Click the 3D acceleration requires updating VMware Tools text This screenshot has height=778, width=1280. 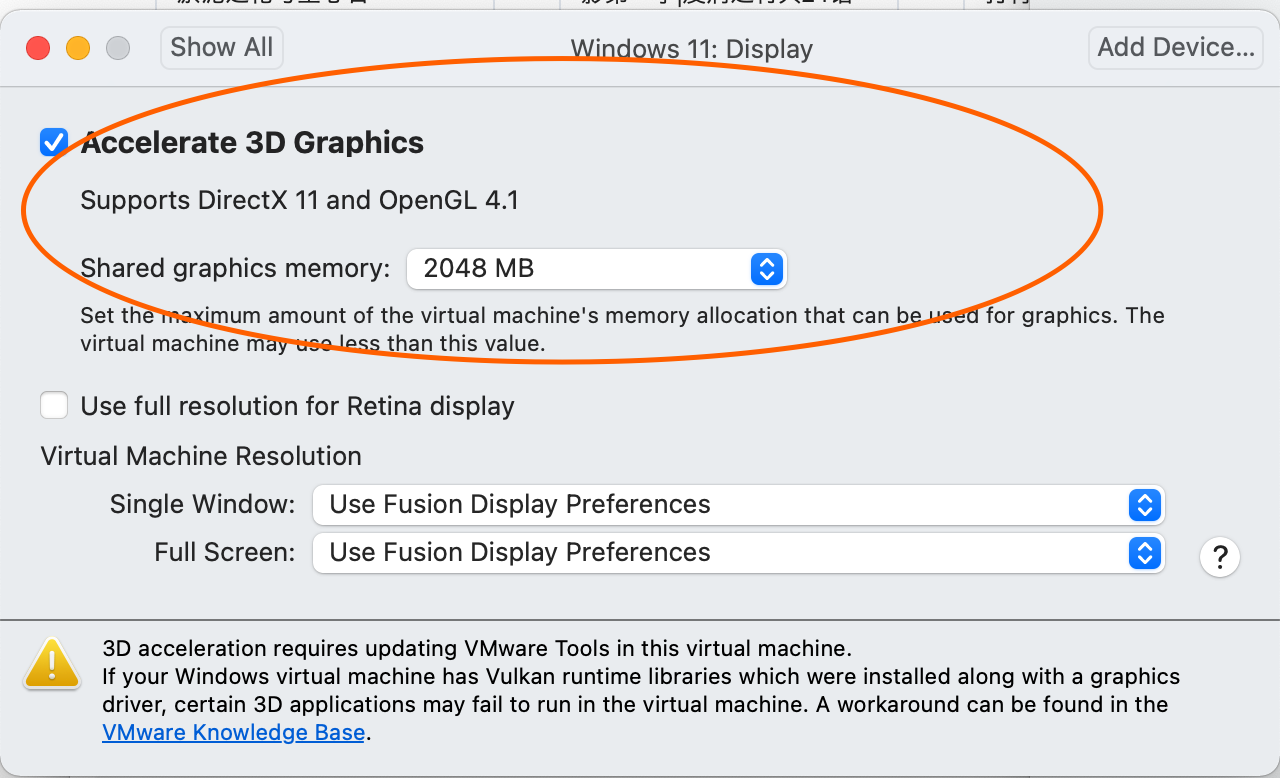tap(477, 648)
